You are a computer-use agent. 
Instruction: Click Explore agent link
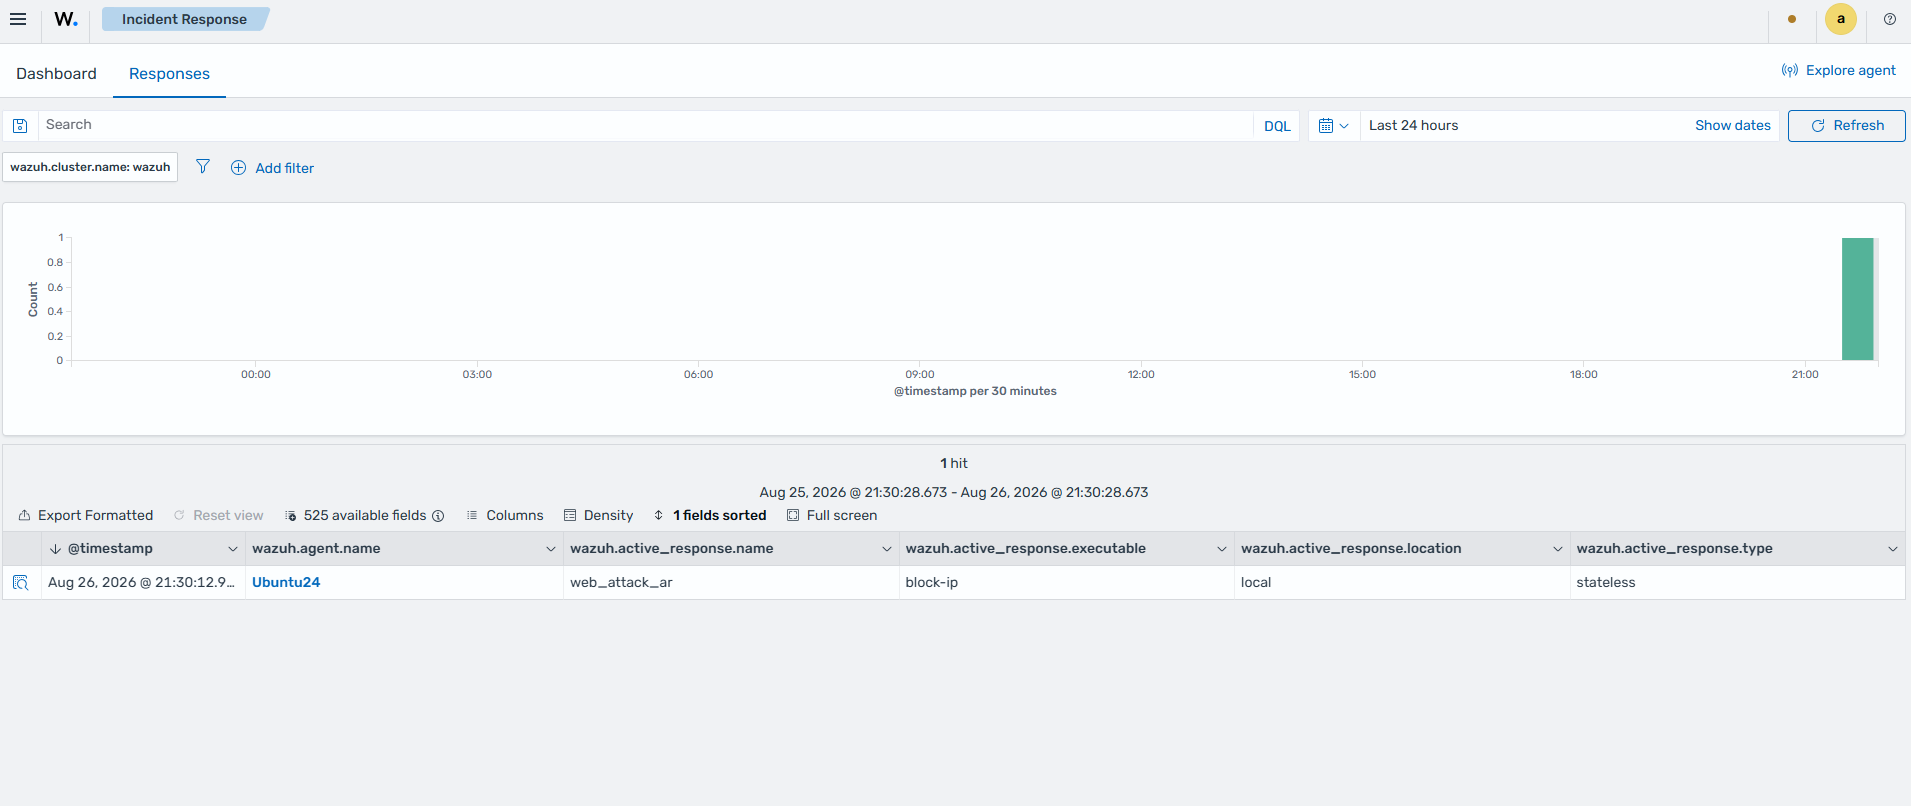(x=1838, y=70)
